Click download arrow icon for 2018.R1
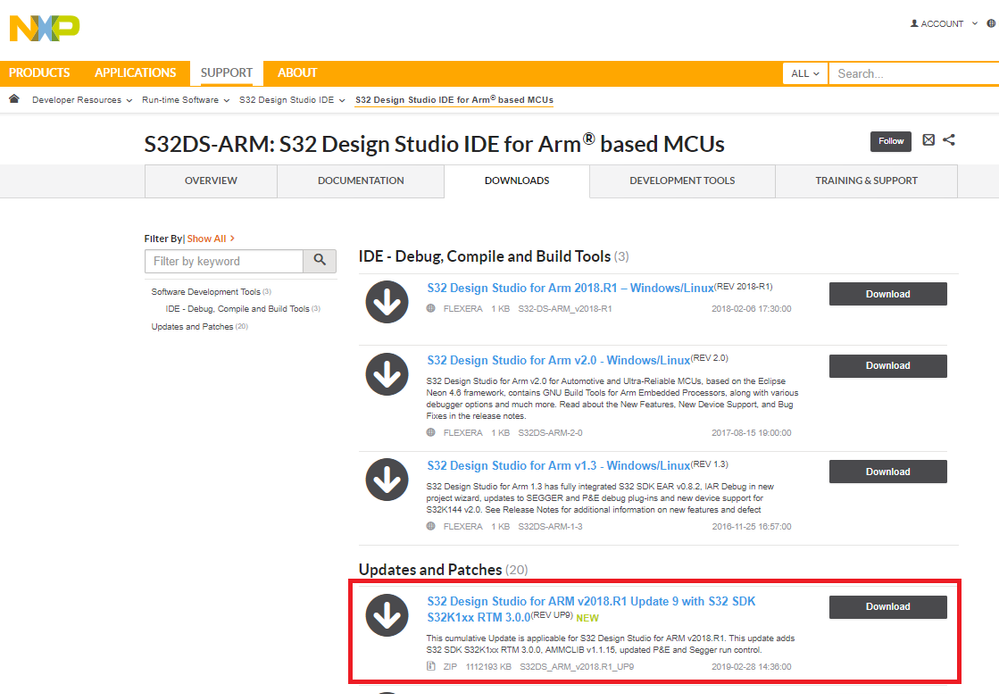 tap(387, 302)
